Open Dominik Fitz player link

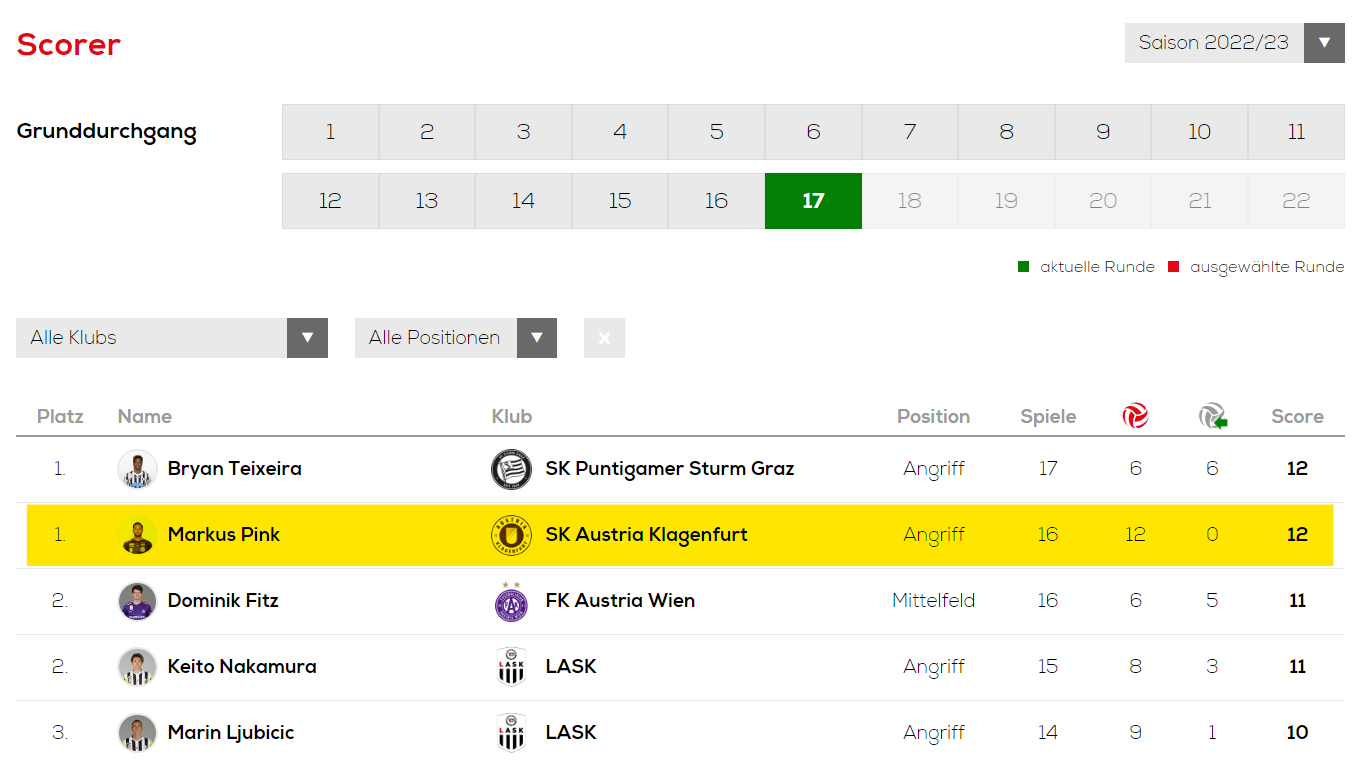223,601
